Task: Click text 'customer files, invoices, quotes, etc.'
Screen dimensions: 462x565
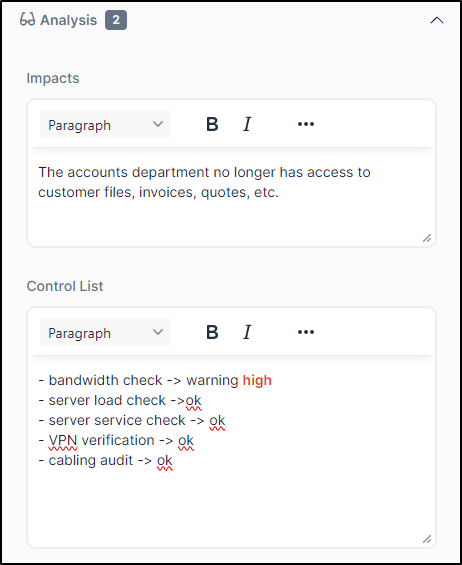Action: coord(159,192)
